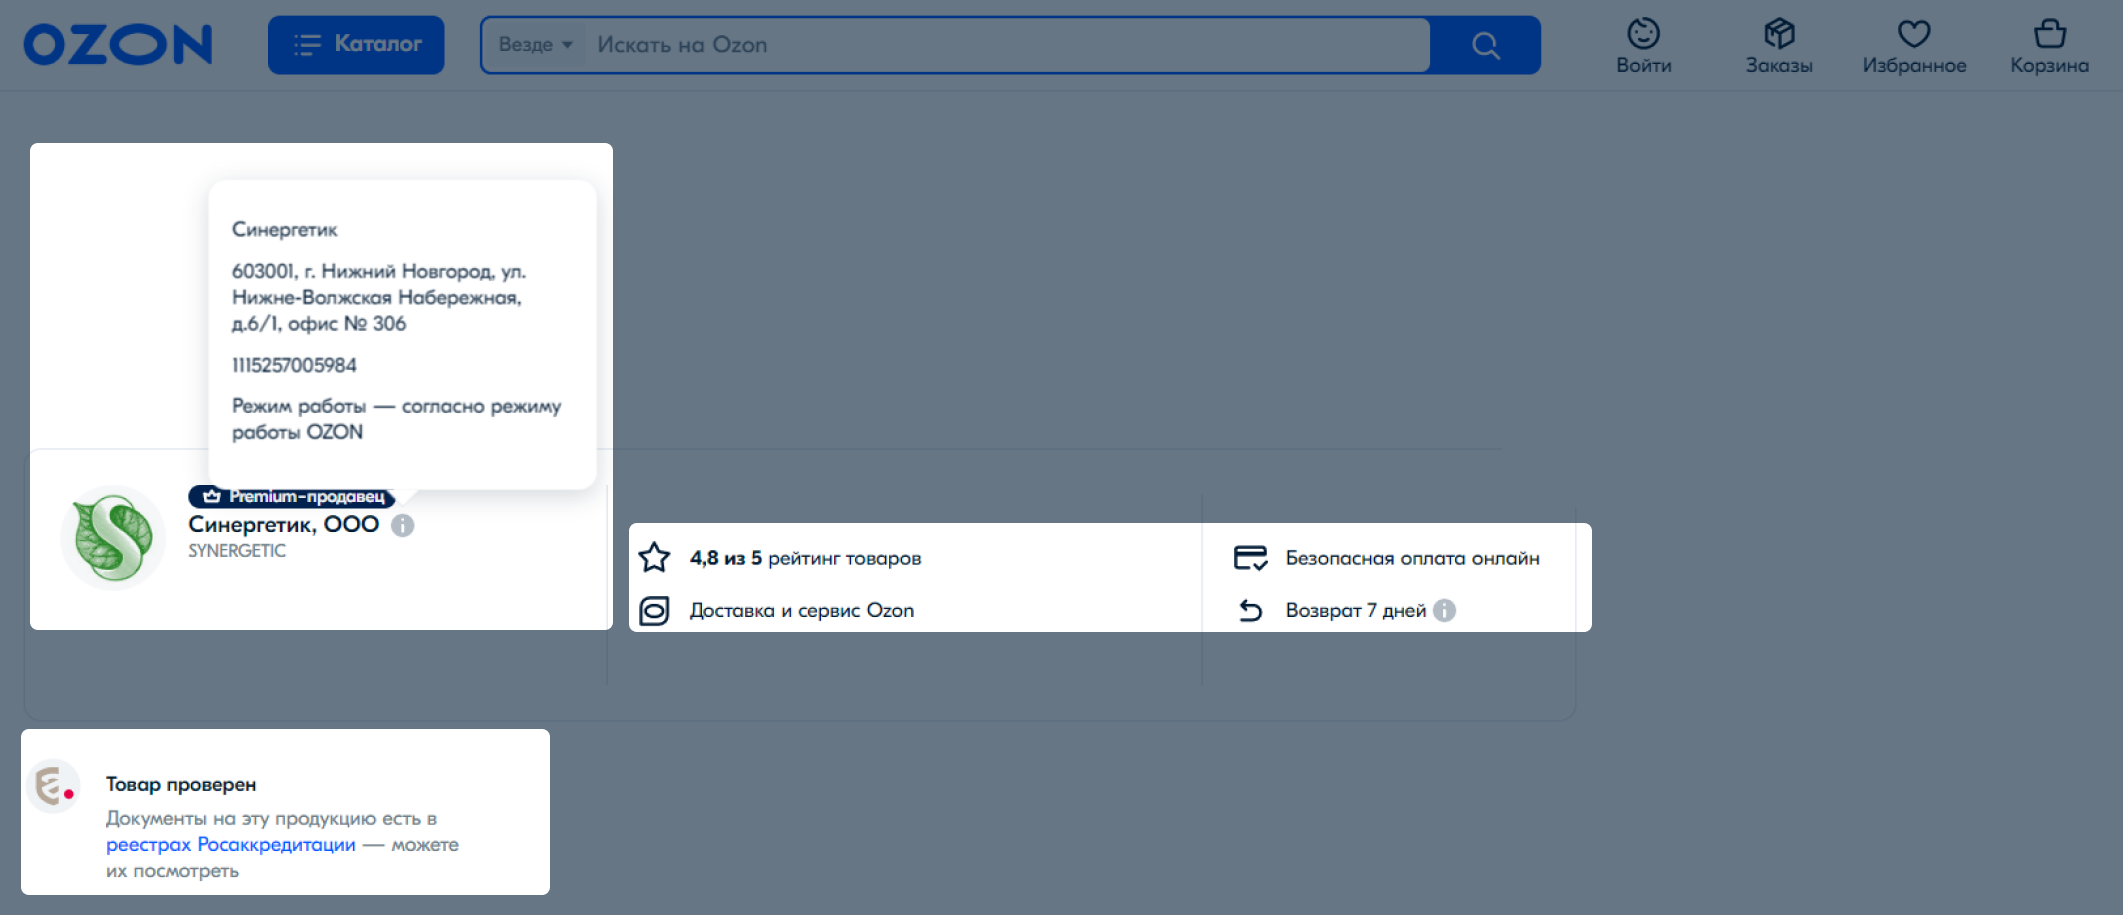Open Избранное via the heart icon
The height and width of the screenshot is (915, 2123).
pyautogui.click(x=1914, y=34)
